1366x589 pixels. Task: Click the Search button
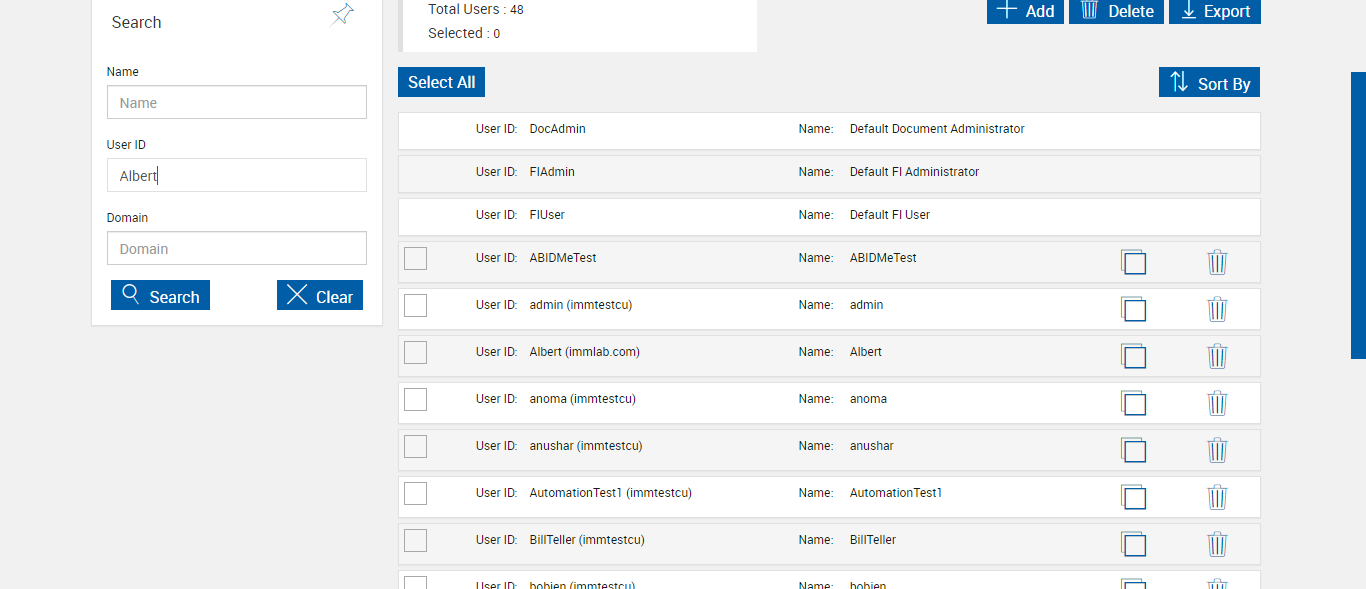(x=160, y=296)
